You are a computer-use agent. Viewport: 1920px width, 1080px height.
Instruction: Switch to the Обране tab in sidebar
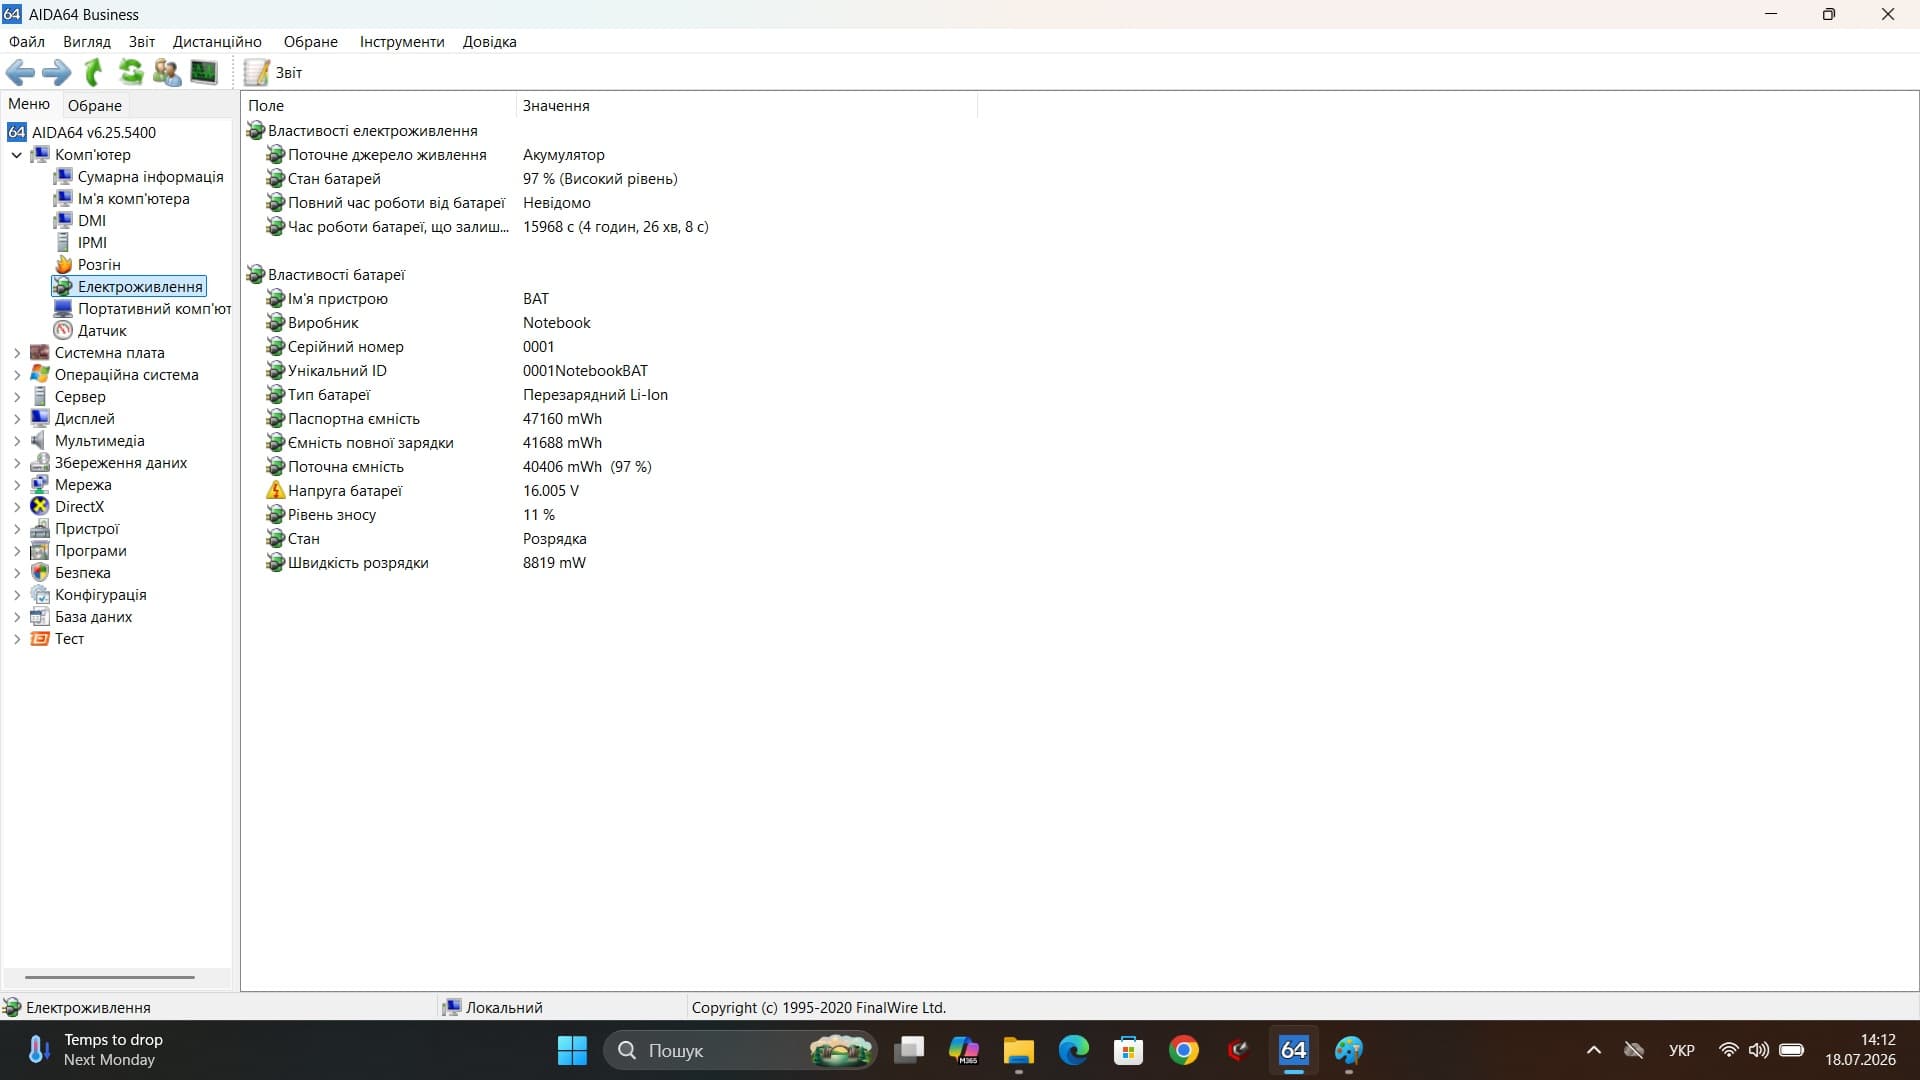point(95,105)
